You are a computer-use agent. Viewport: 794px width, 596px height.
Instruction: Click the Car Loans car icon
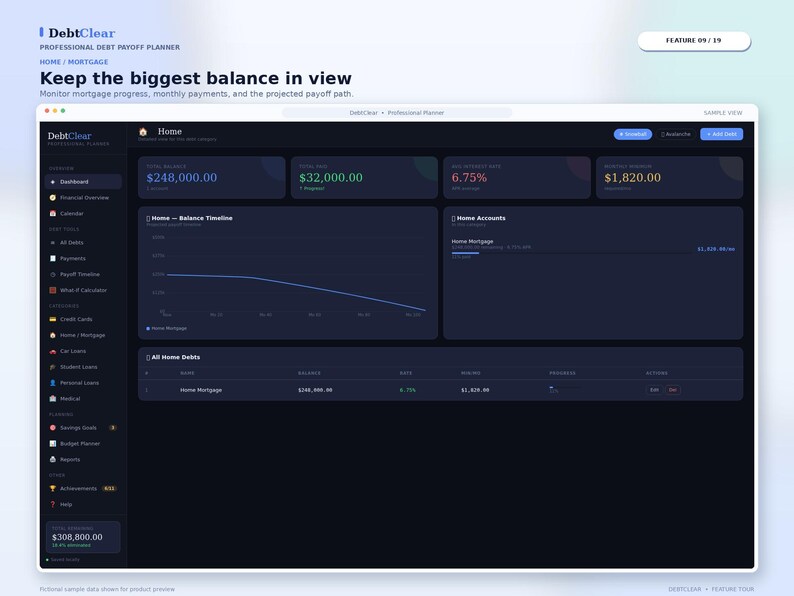point(53,351)
